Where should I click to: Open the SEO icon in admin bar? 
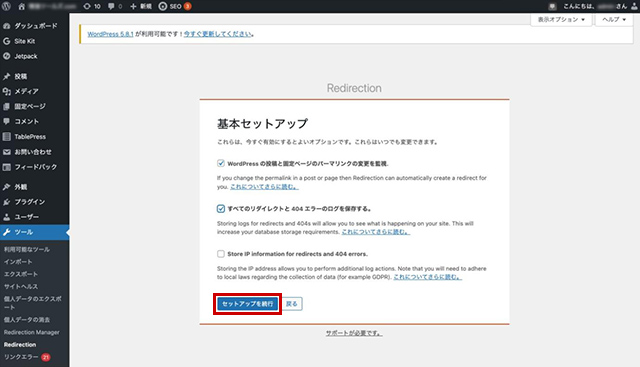click(162, 6)
